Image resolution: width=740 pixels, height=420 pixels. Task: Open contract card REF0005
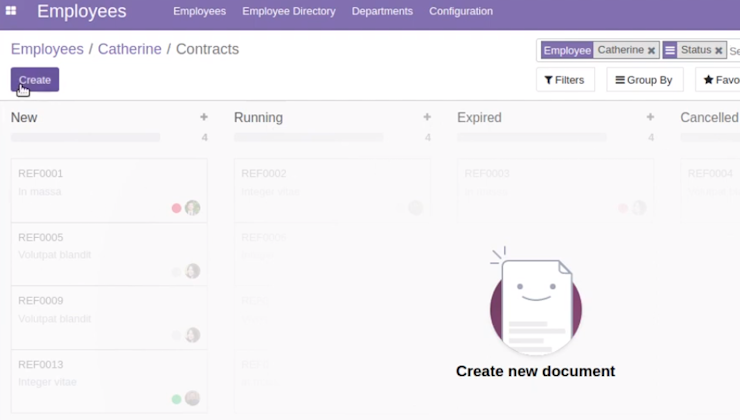109,254
